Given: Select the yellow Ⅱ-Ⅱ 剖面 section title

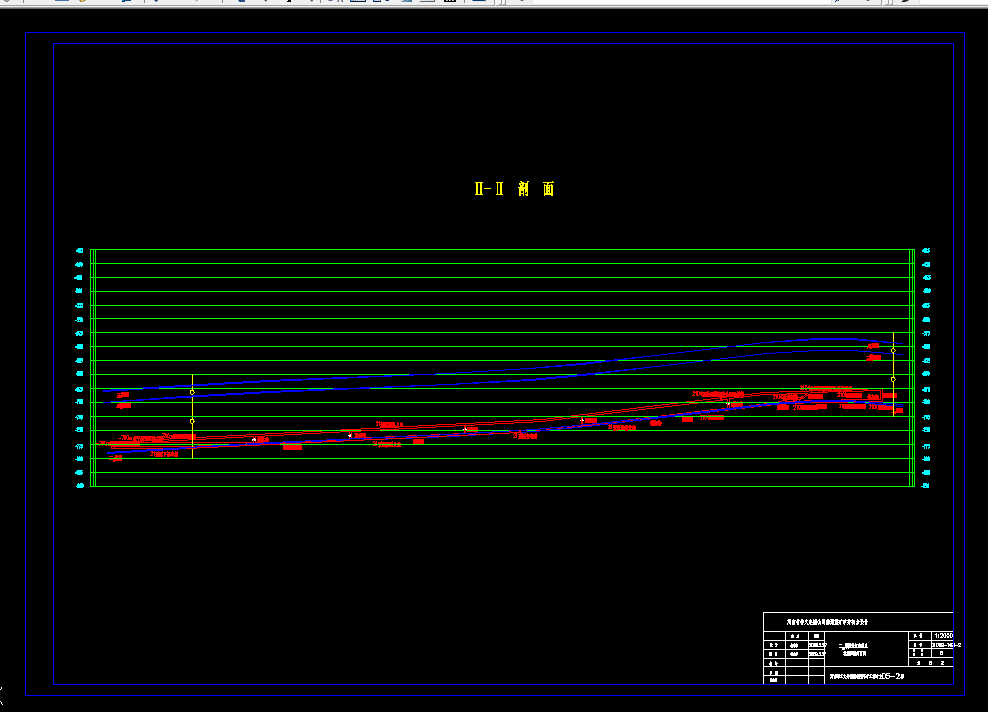Looking at the screenshot, I should (514, 189).
